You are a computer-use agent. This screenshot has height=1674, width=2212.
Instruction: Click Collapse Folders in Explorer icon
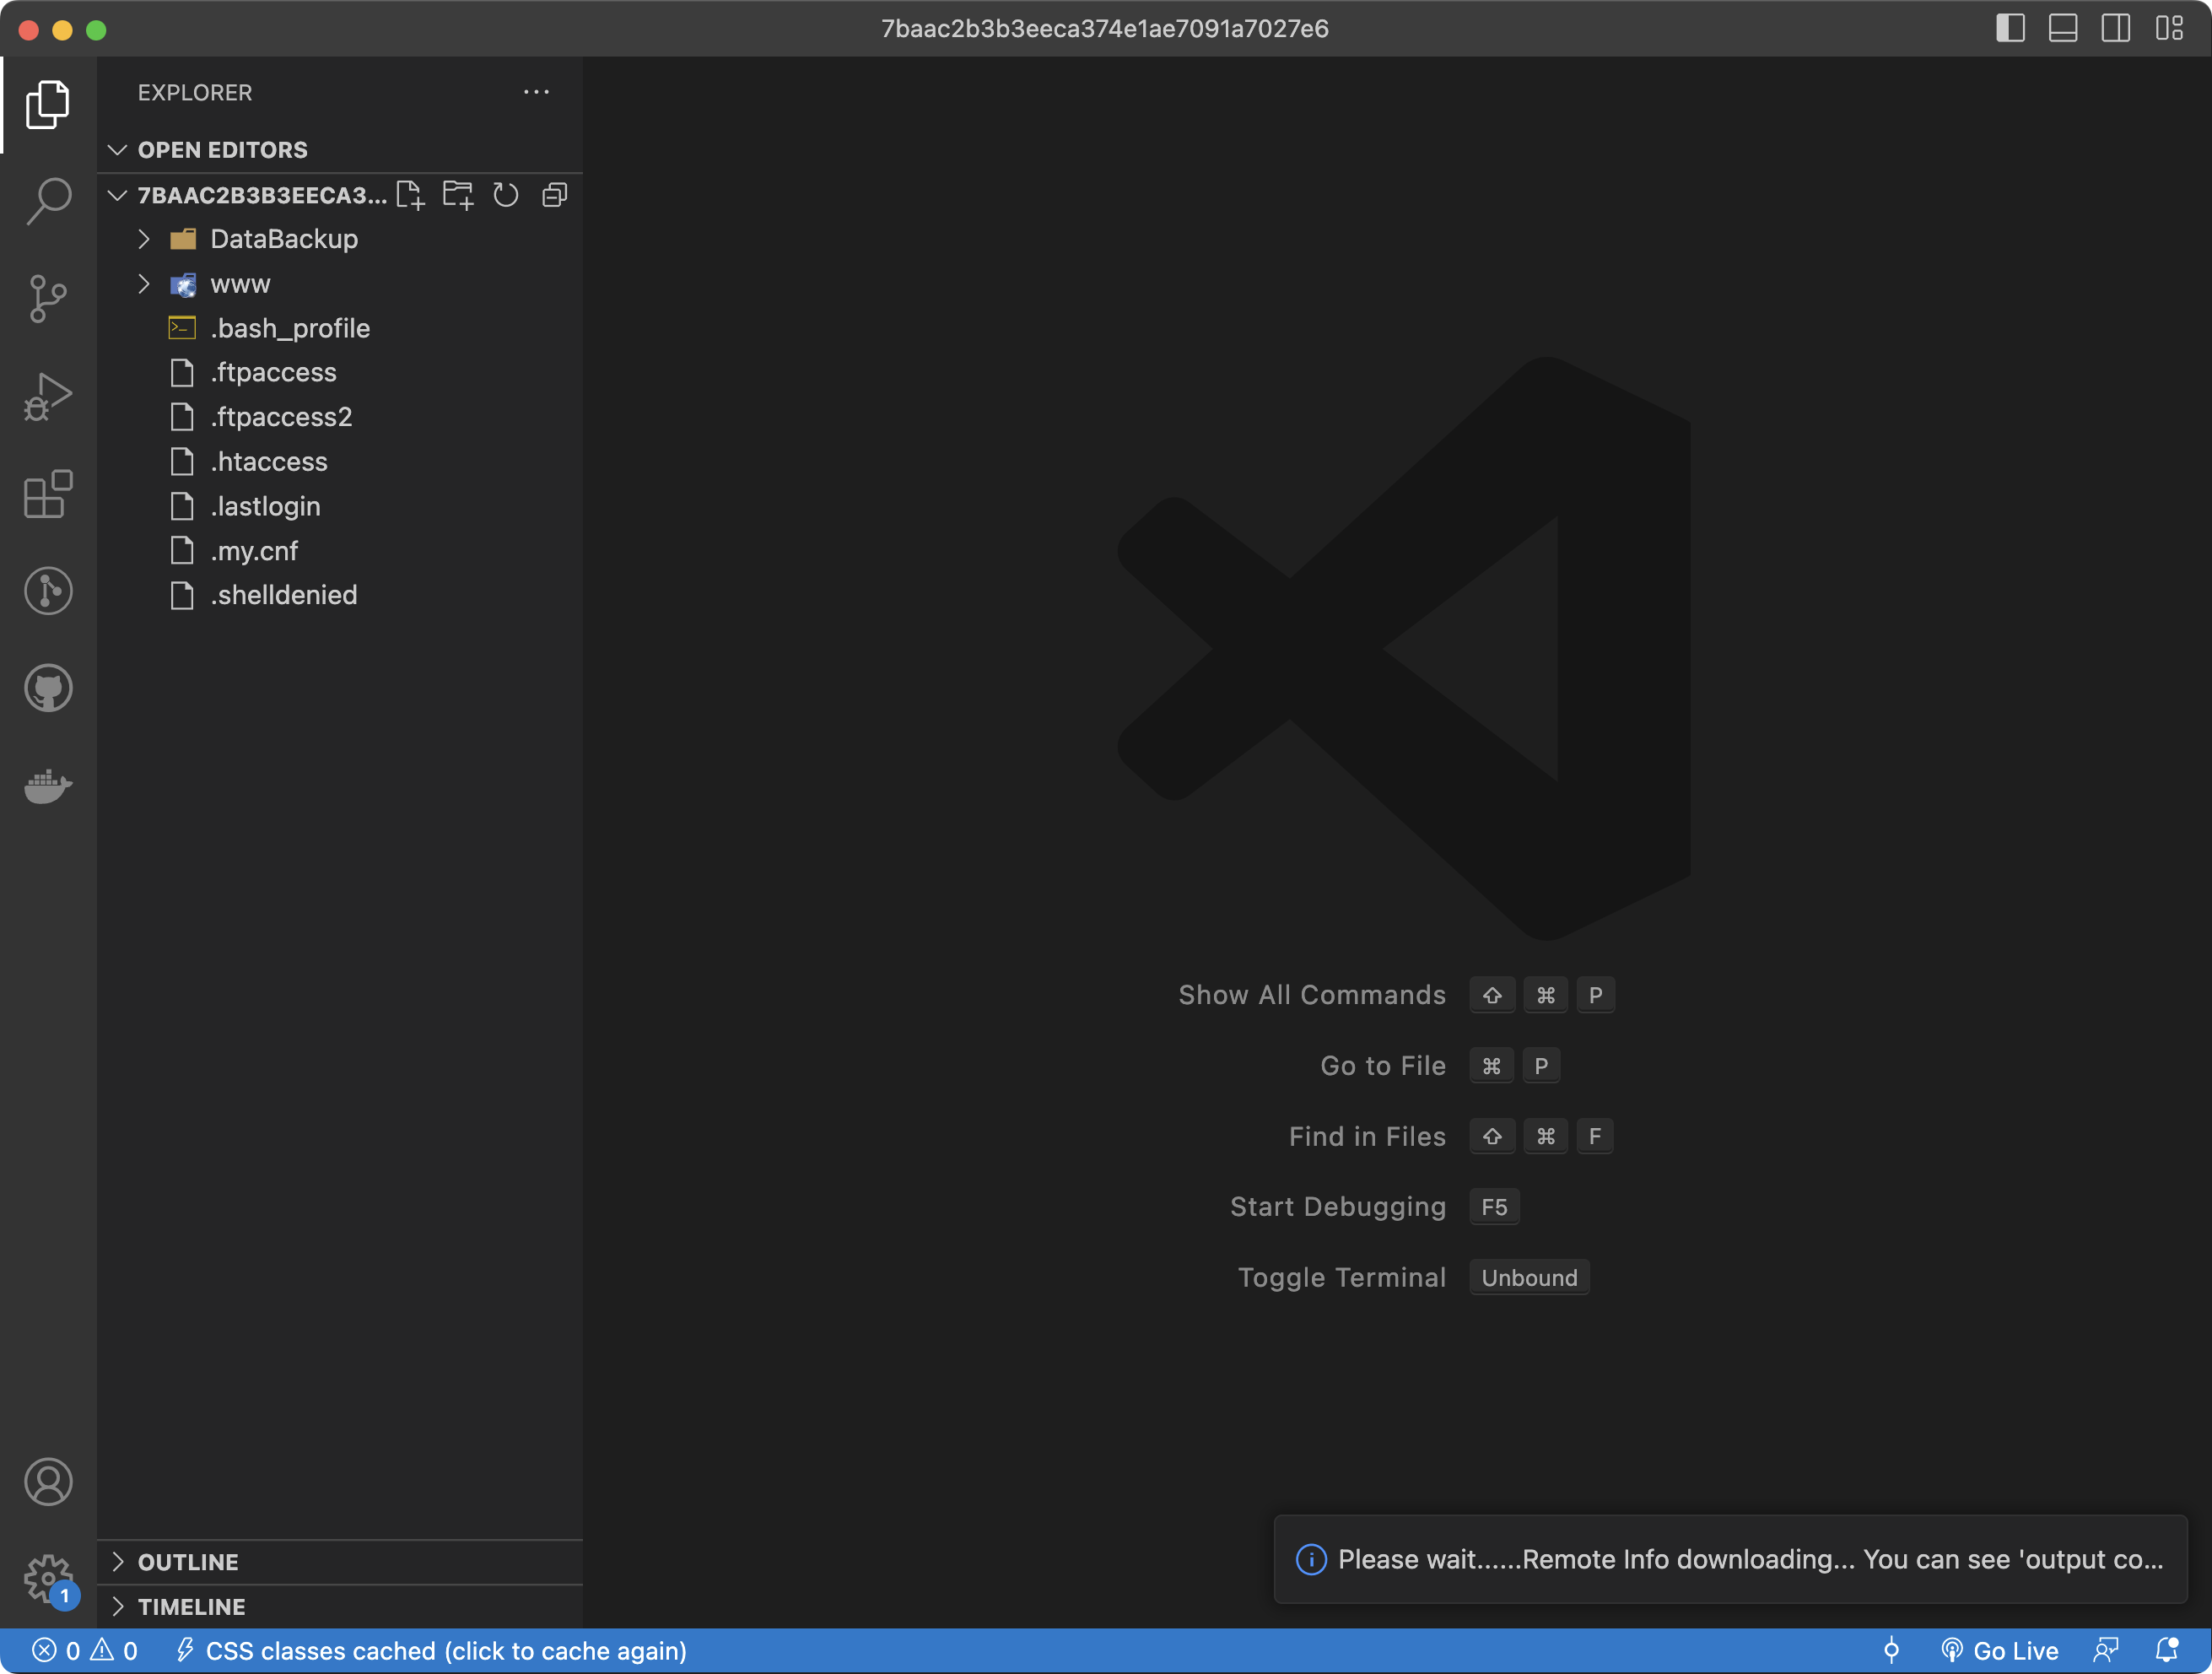coord(555,195)
